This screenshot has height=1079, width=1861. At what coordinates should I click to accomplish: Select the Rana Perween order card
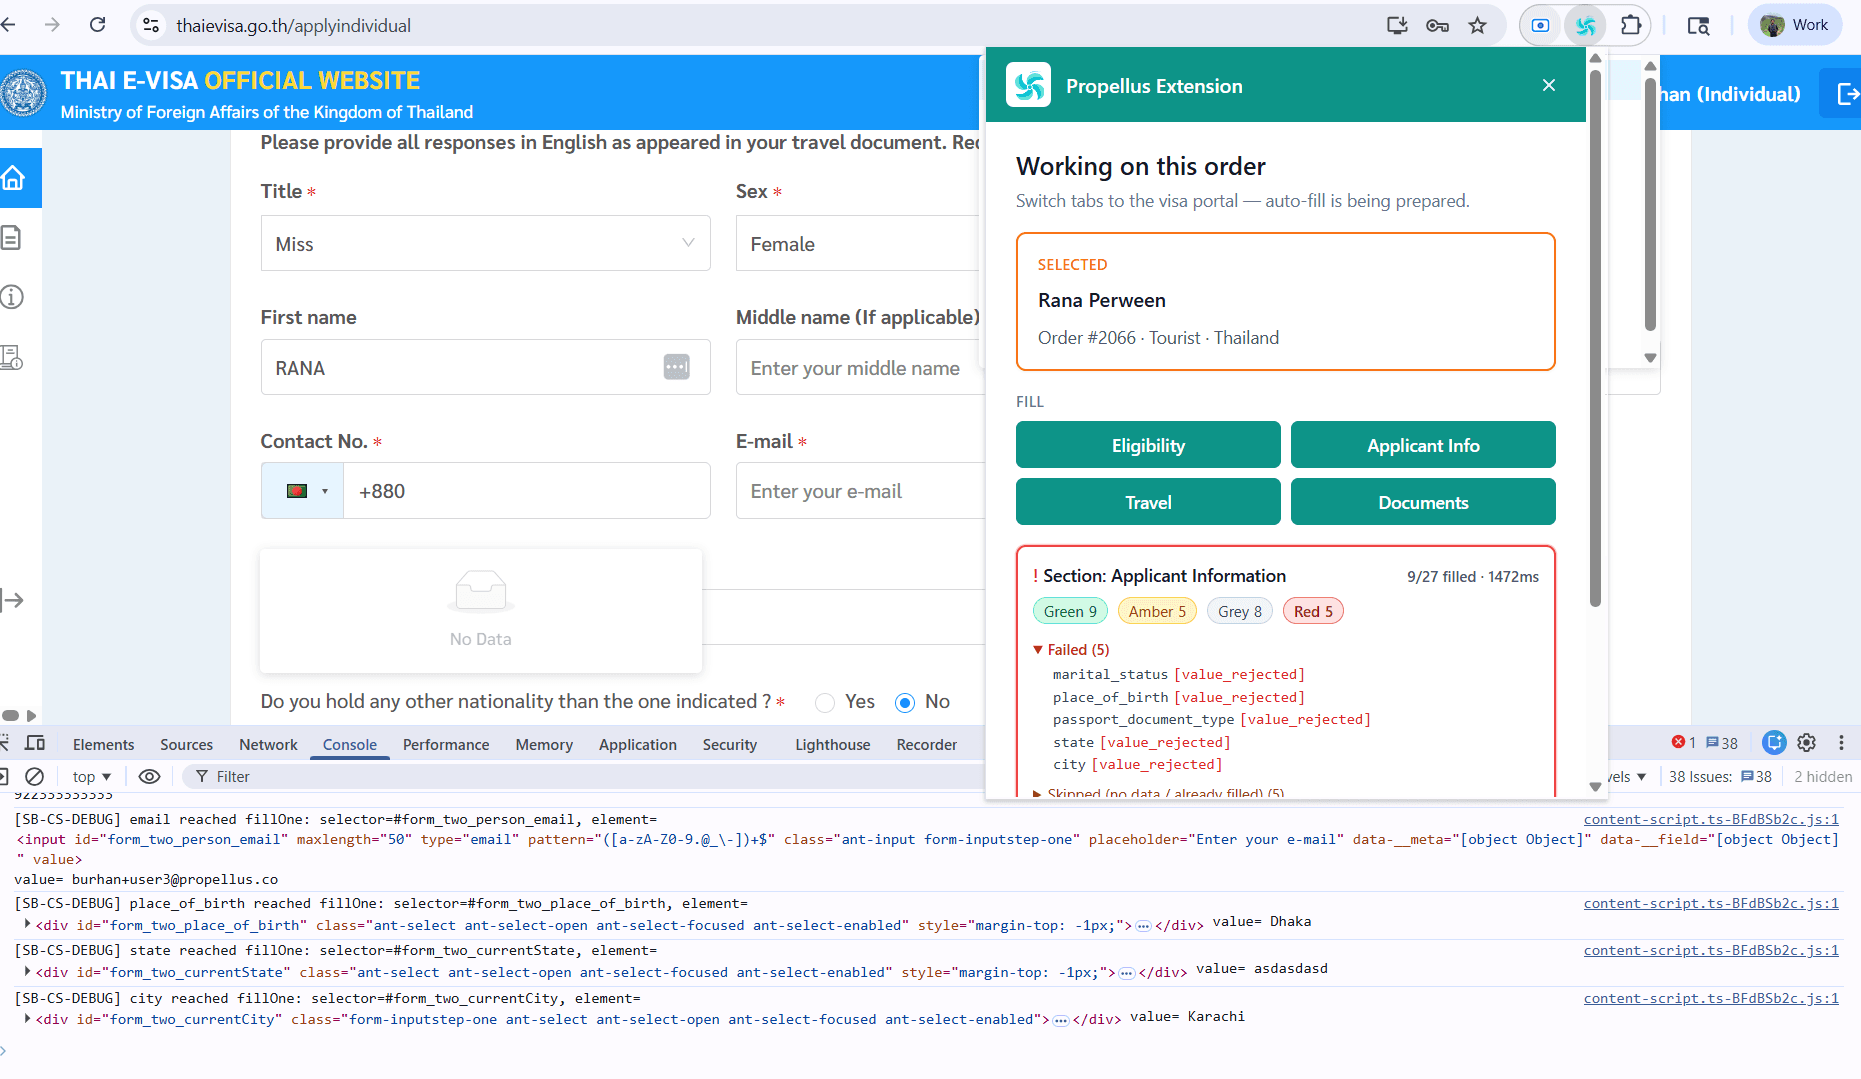point(1285,301)
